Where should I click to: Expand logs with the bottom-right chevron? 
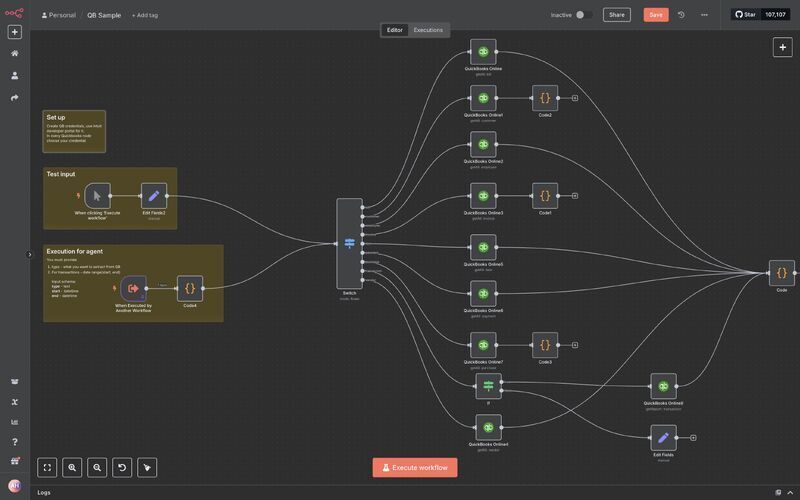(x=790, y=492)
